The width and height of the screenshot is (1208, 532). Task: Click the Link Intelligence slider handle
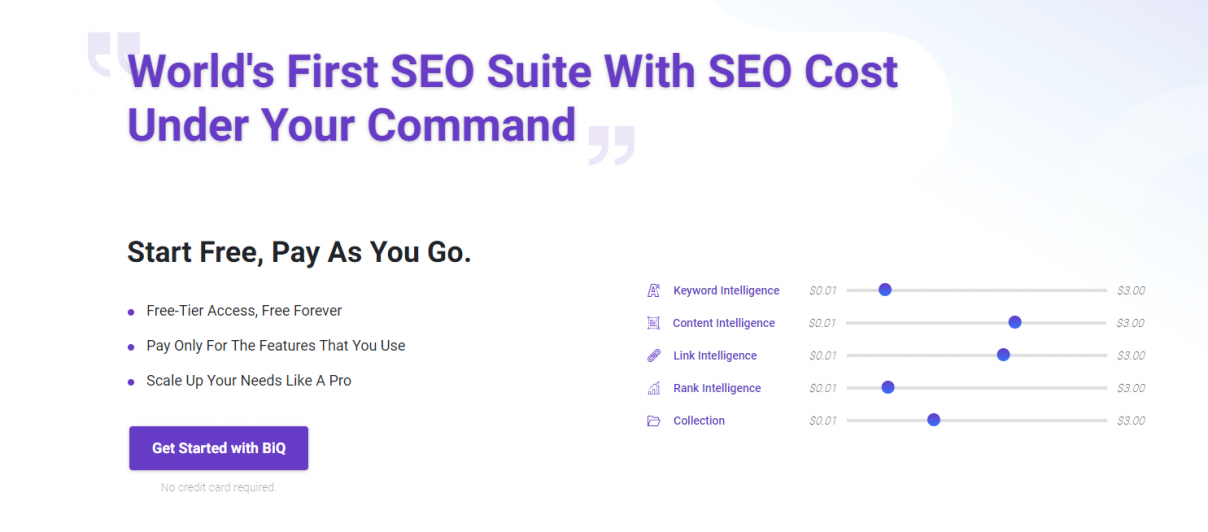click(x=1004, y=355)
